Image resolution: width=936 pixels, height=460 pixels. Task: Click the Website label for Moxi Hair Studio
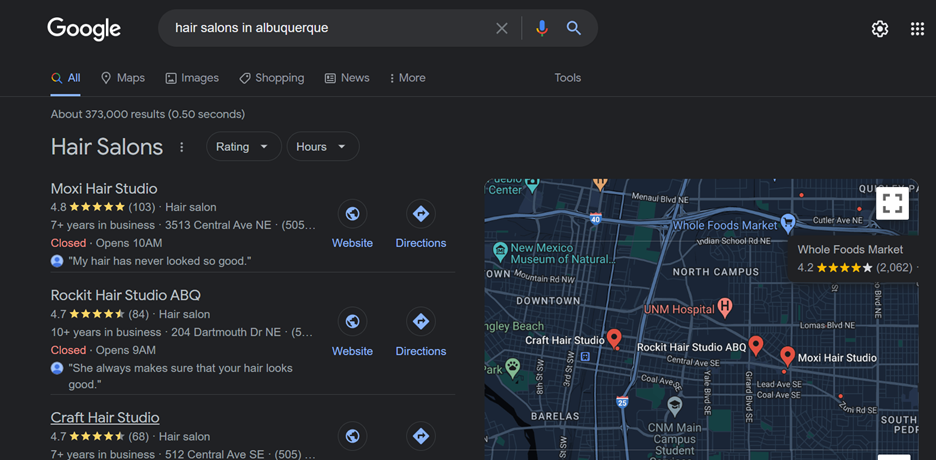[352, 243]
